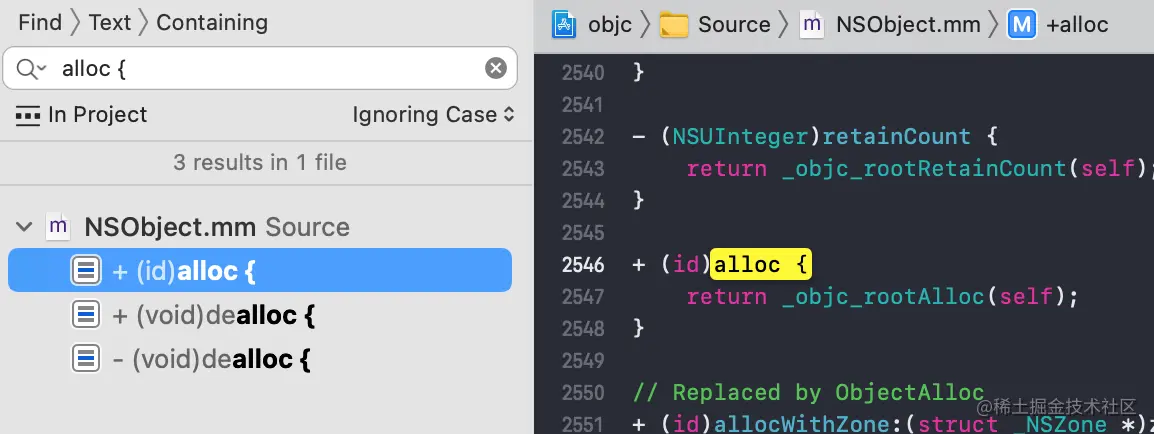Click the scope icon beside In Project
The width and height of the screenshot is (1154, 434).
pos(28,115)
